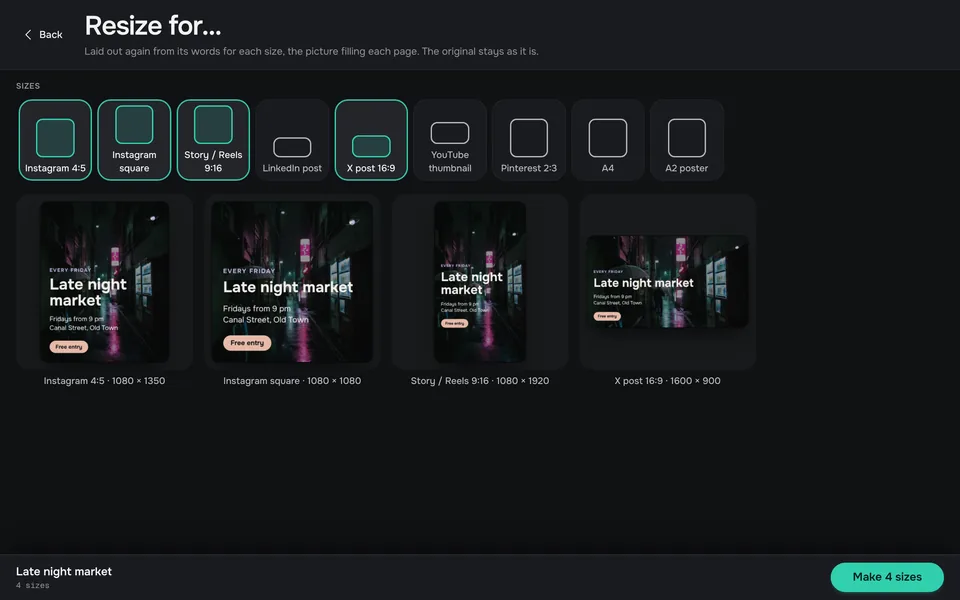Select the A4 size
Screen dimensions: 960x600
pos(608,140)
